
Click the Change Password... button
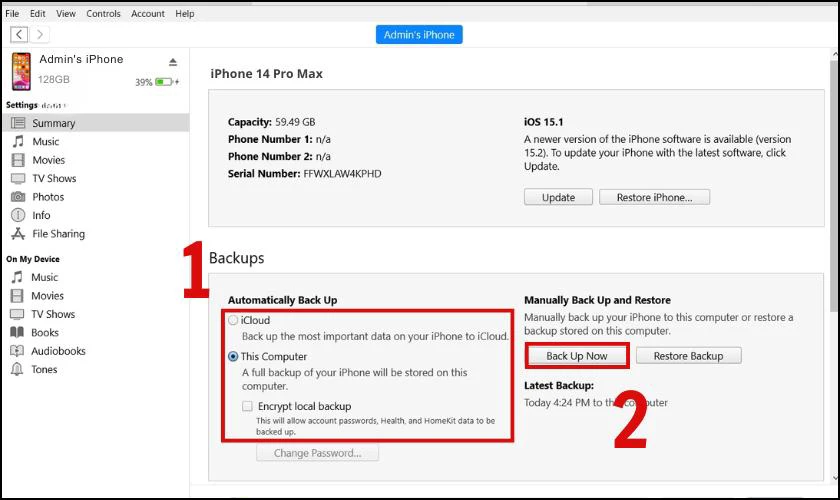(318, 453)
